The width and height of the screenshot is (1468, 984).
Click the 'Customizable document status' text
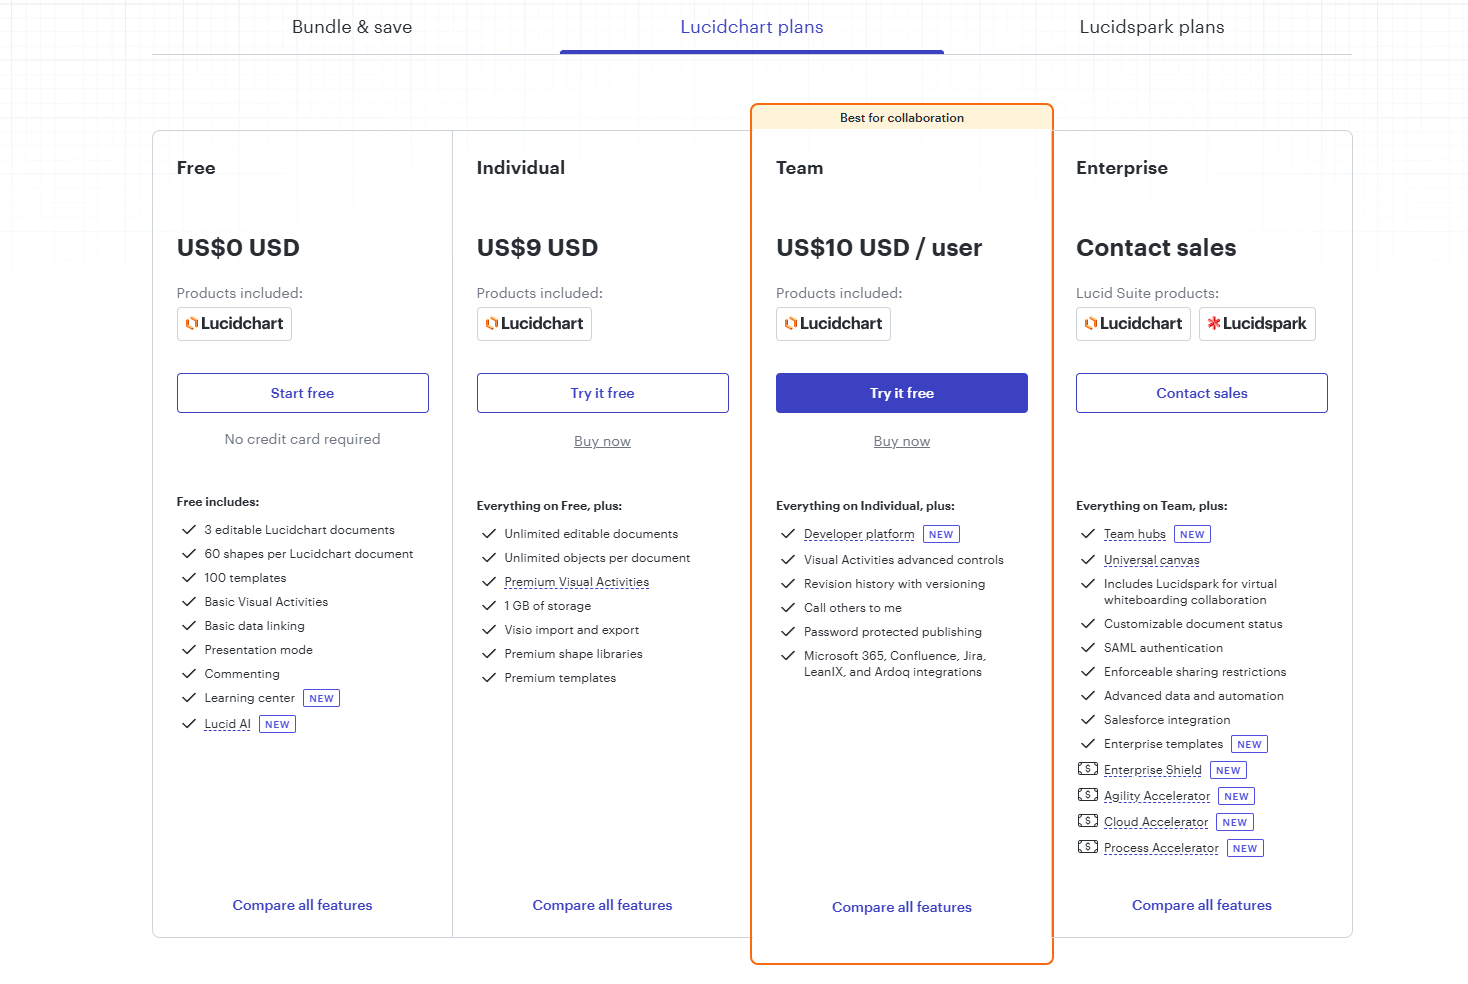(1193, 624)
